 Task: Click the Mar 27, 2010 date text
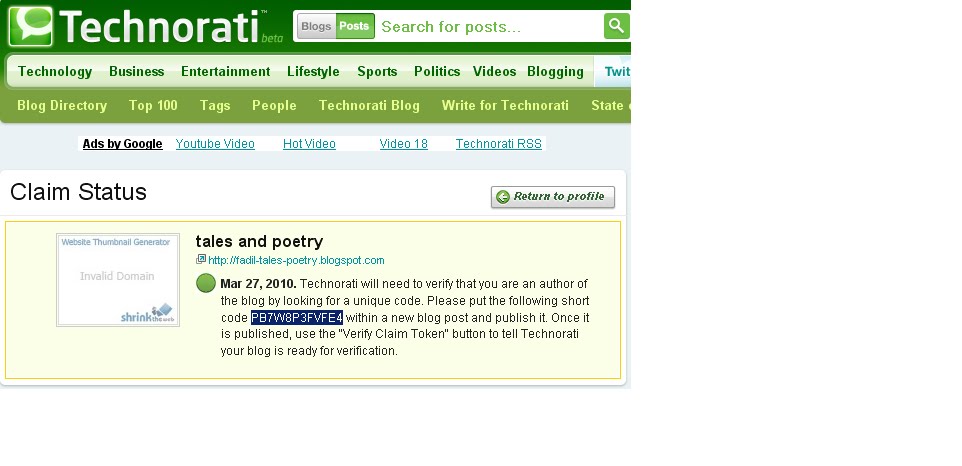[x=258, y=284]
